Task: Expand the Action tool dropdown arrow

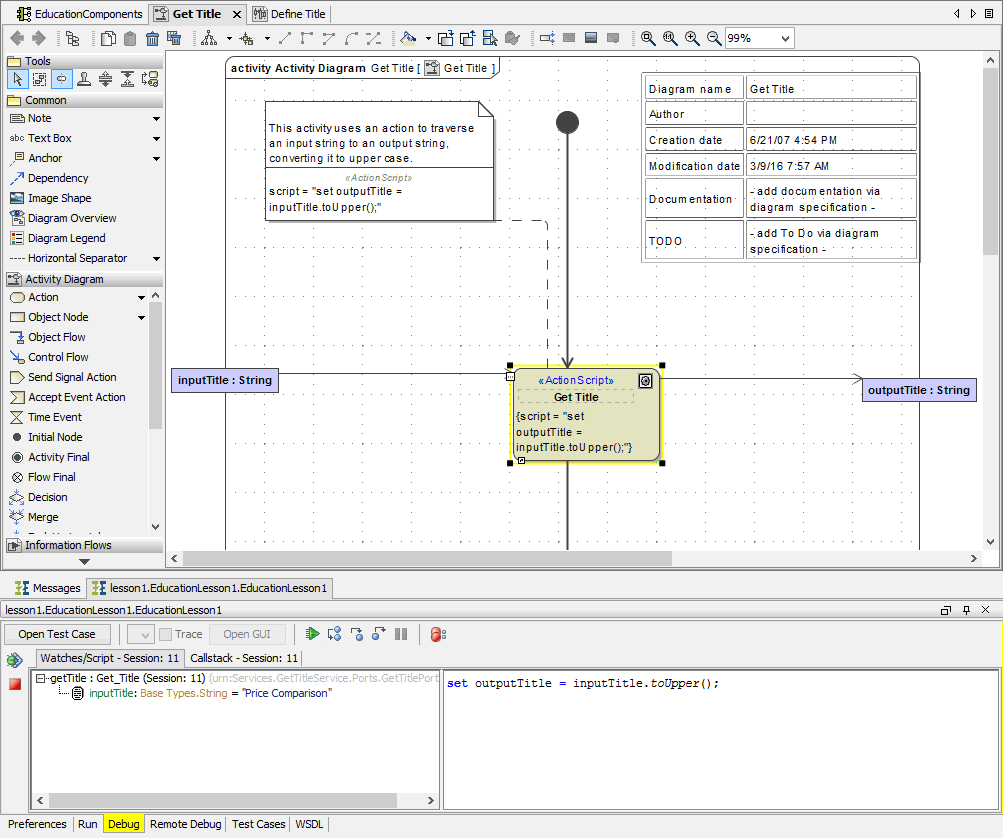Action: [x=141, y=298]
